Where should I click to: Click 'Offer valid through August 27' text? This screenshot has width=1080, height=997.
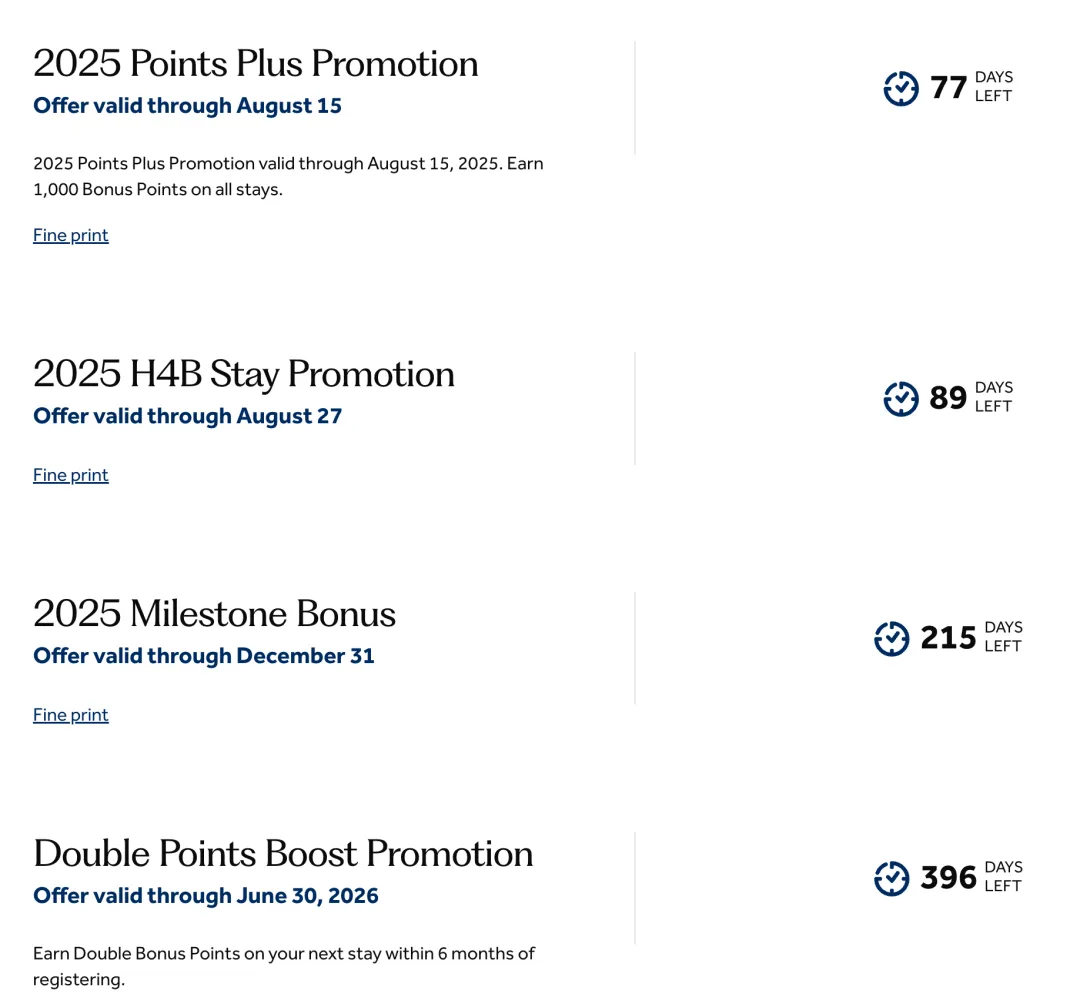coord(187,417)
